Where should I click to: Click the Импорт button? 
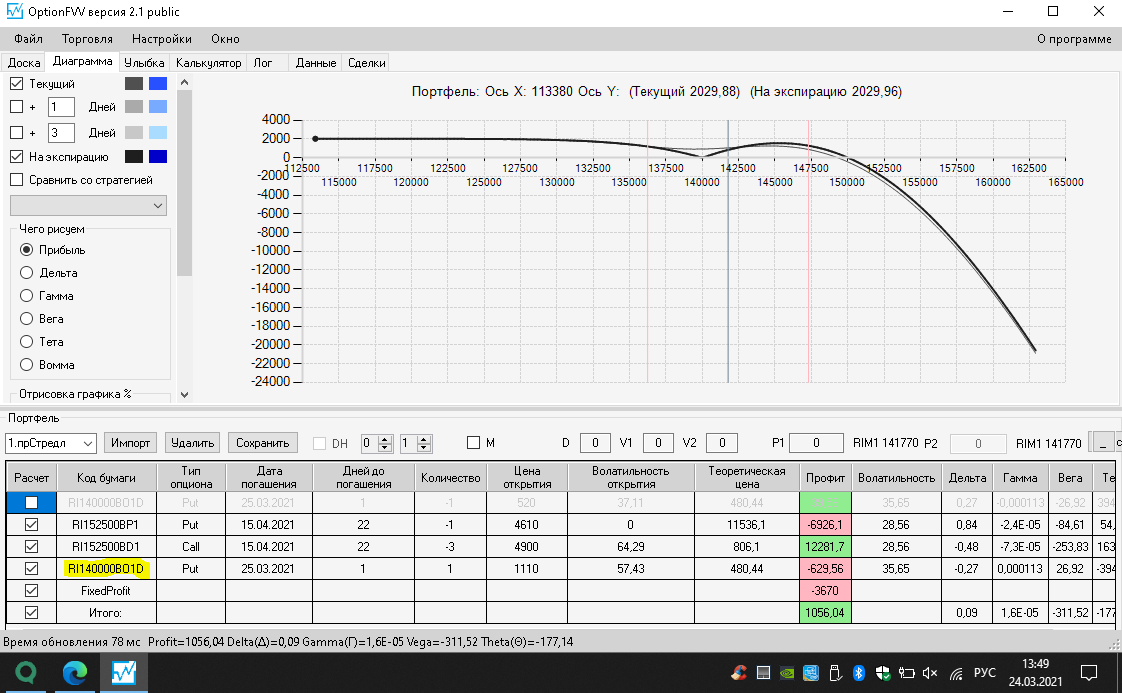130,443
